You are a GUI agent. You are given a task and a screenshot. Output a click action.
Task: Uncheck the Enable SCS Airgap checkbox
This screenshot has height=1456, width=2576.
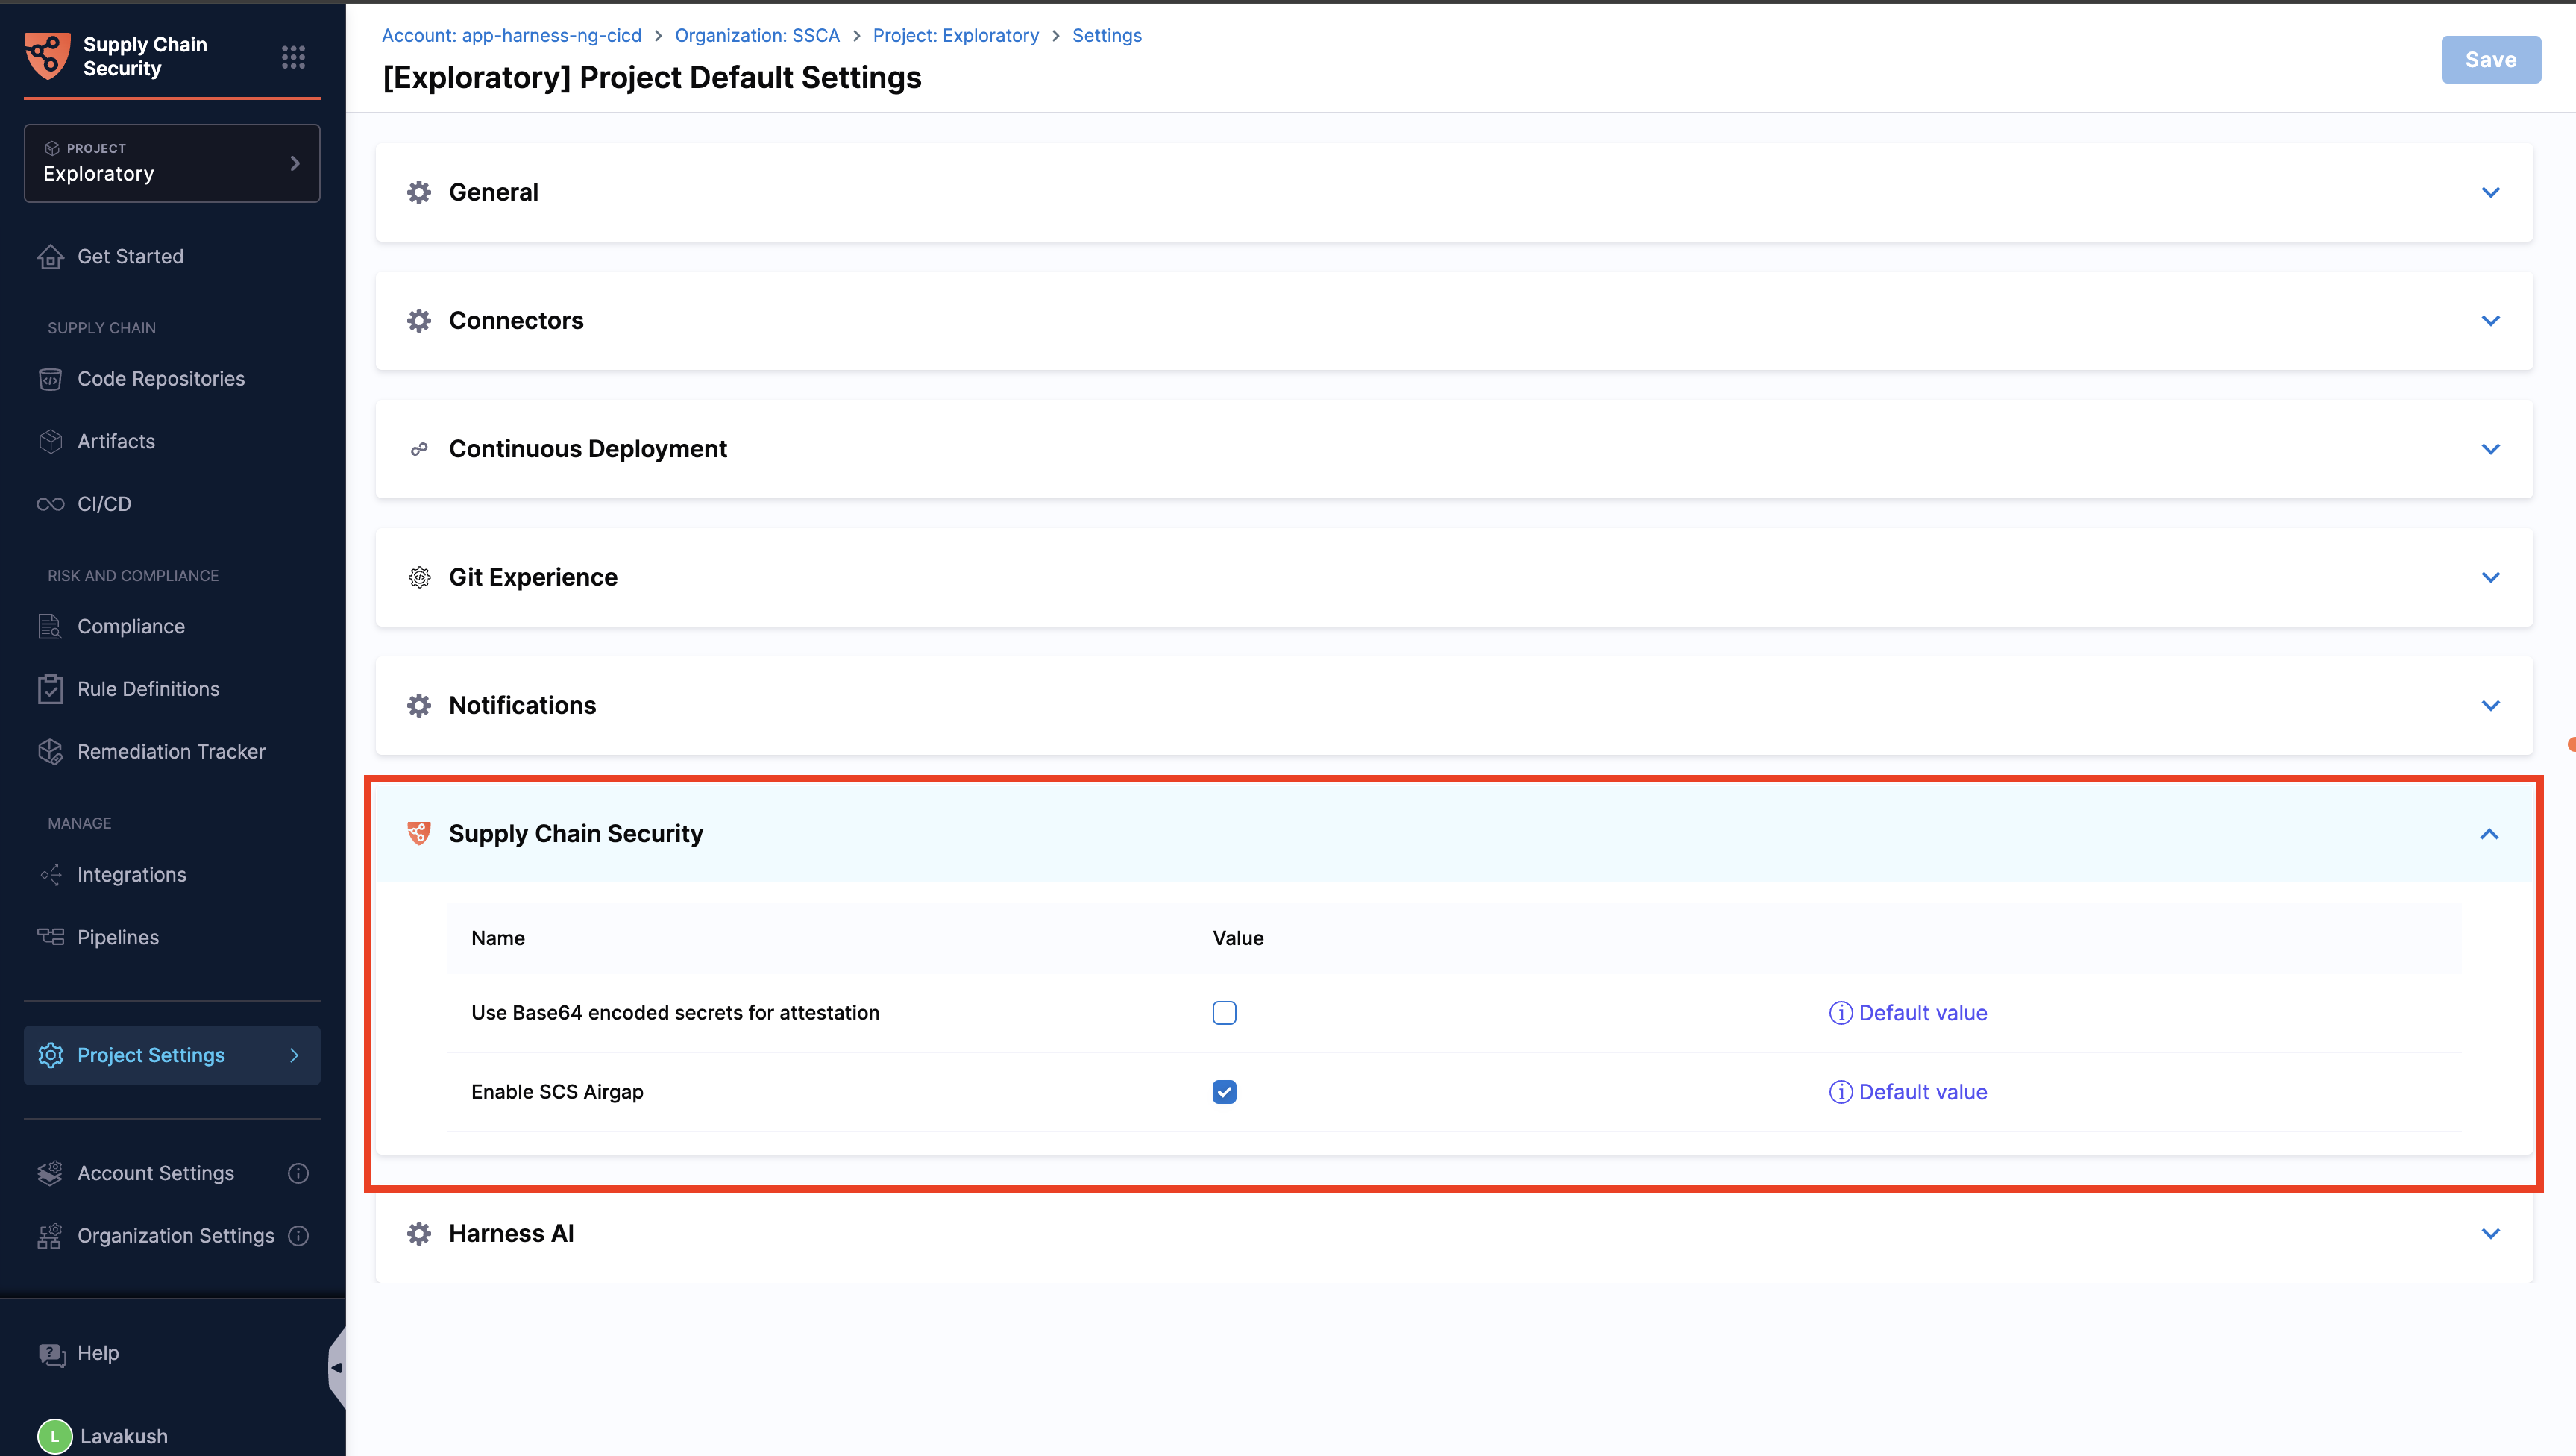click(1224, 1092)
